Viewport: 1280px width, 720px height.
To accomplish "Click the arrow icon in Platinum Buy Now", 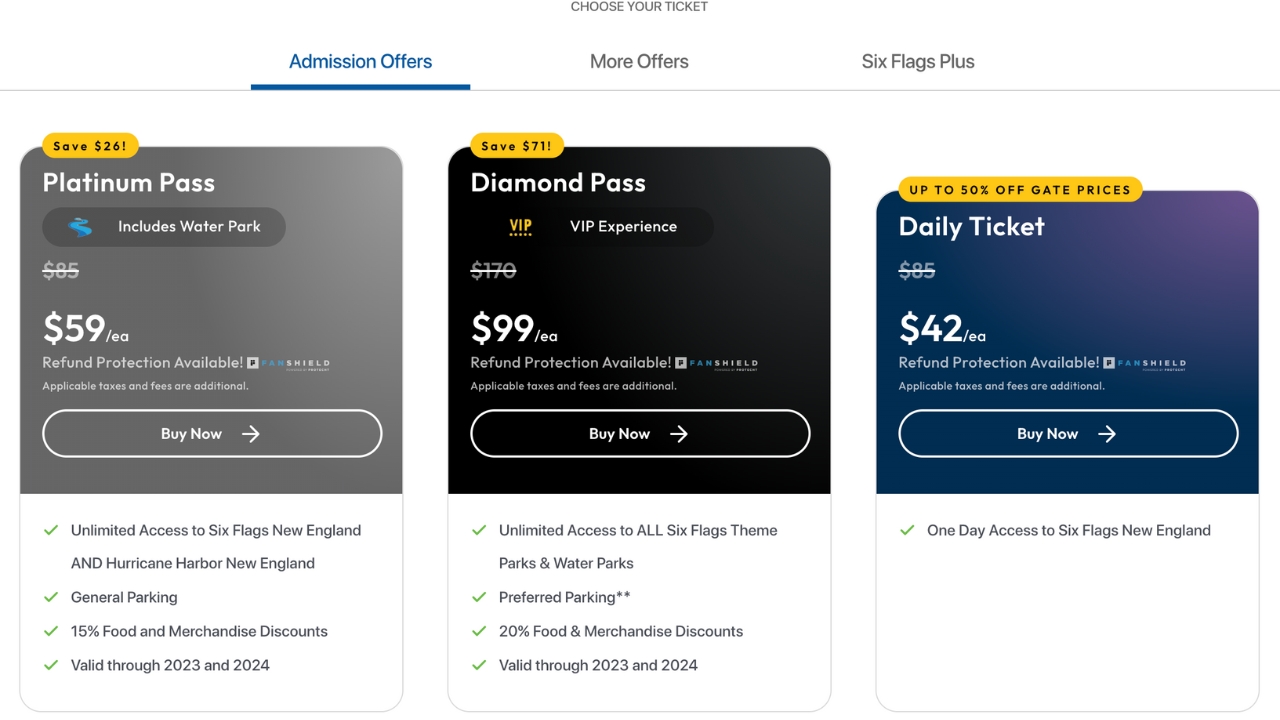I will tap(251, 434).
